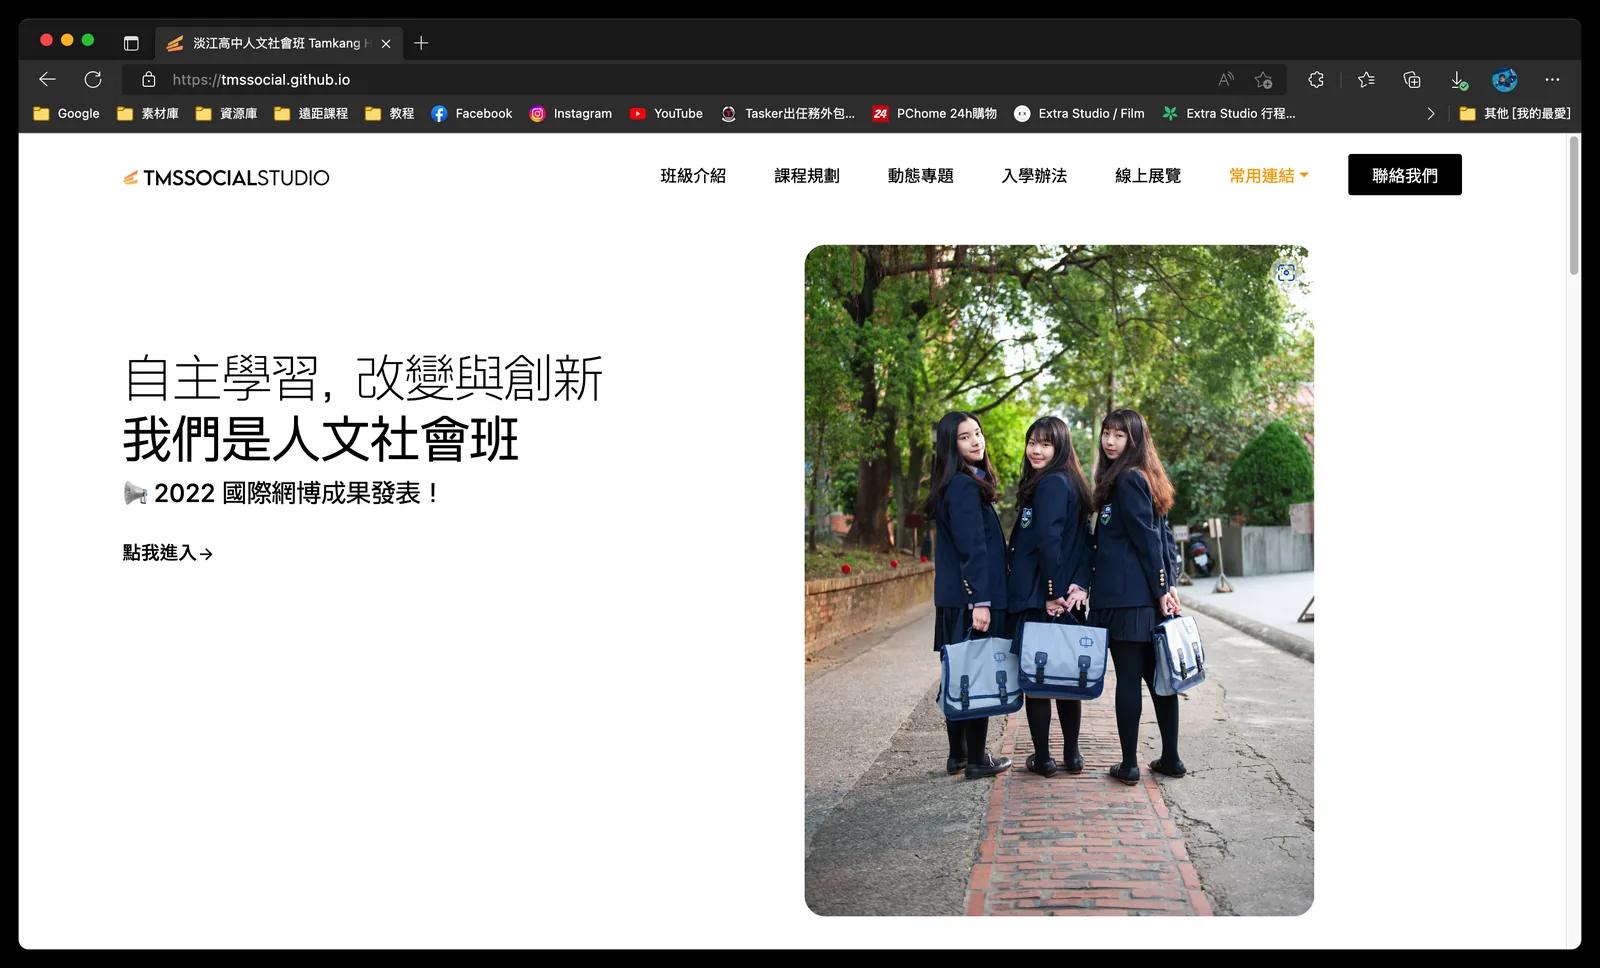Open the vertical tabs icon
The height and width of the screenshot is (968, 1600).
131,43
